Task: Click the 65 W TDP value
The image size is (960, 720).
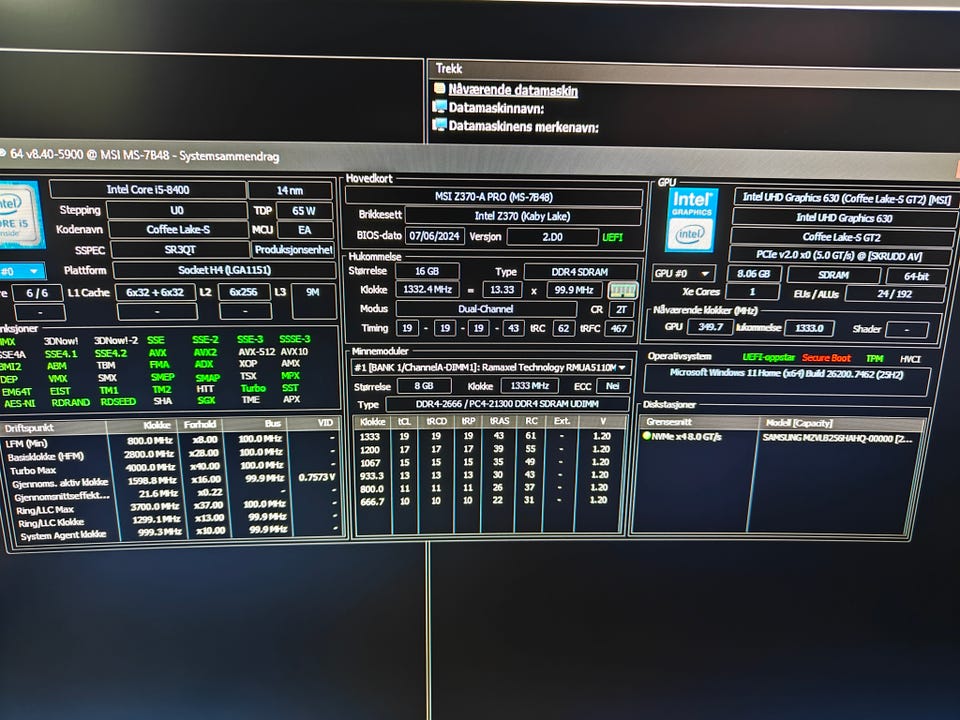Action: (304, 211)
